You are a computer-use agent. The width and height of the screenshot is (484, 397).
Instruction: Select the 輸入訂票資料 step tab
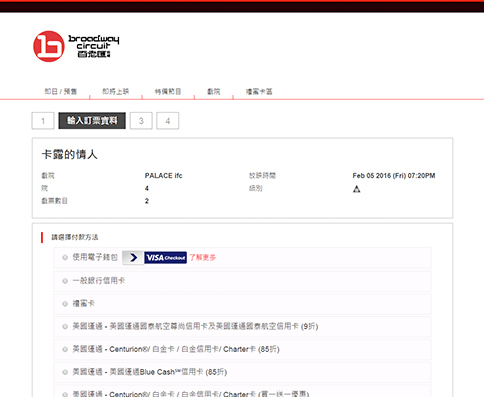[92, 121]
